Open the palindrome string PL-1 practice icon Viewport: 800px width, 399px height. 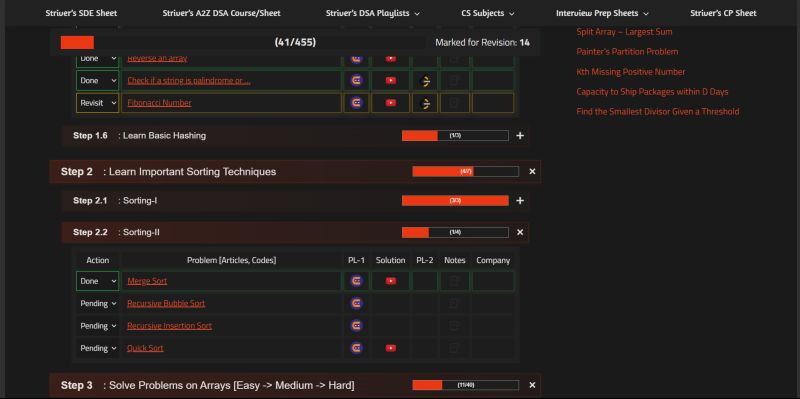point(357,81)
